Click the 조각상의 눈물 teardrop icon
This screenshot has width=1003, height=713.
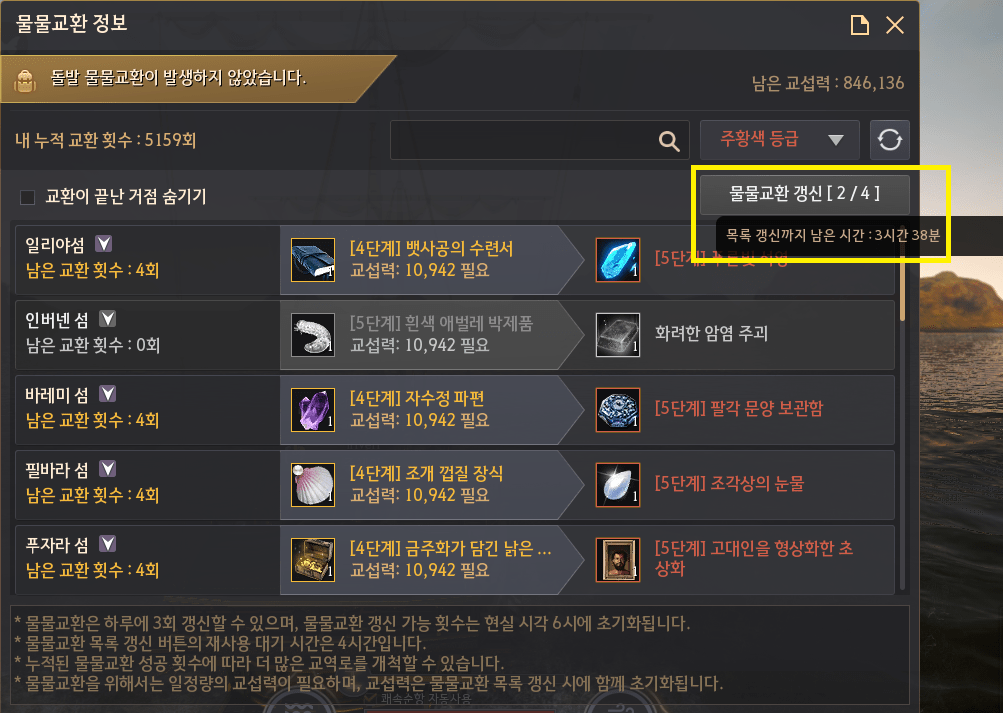coord(617,484)
